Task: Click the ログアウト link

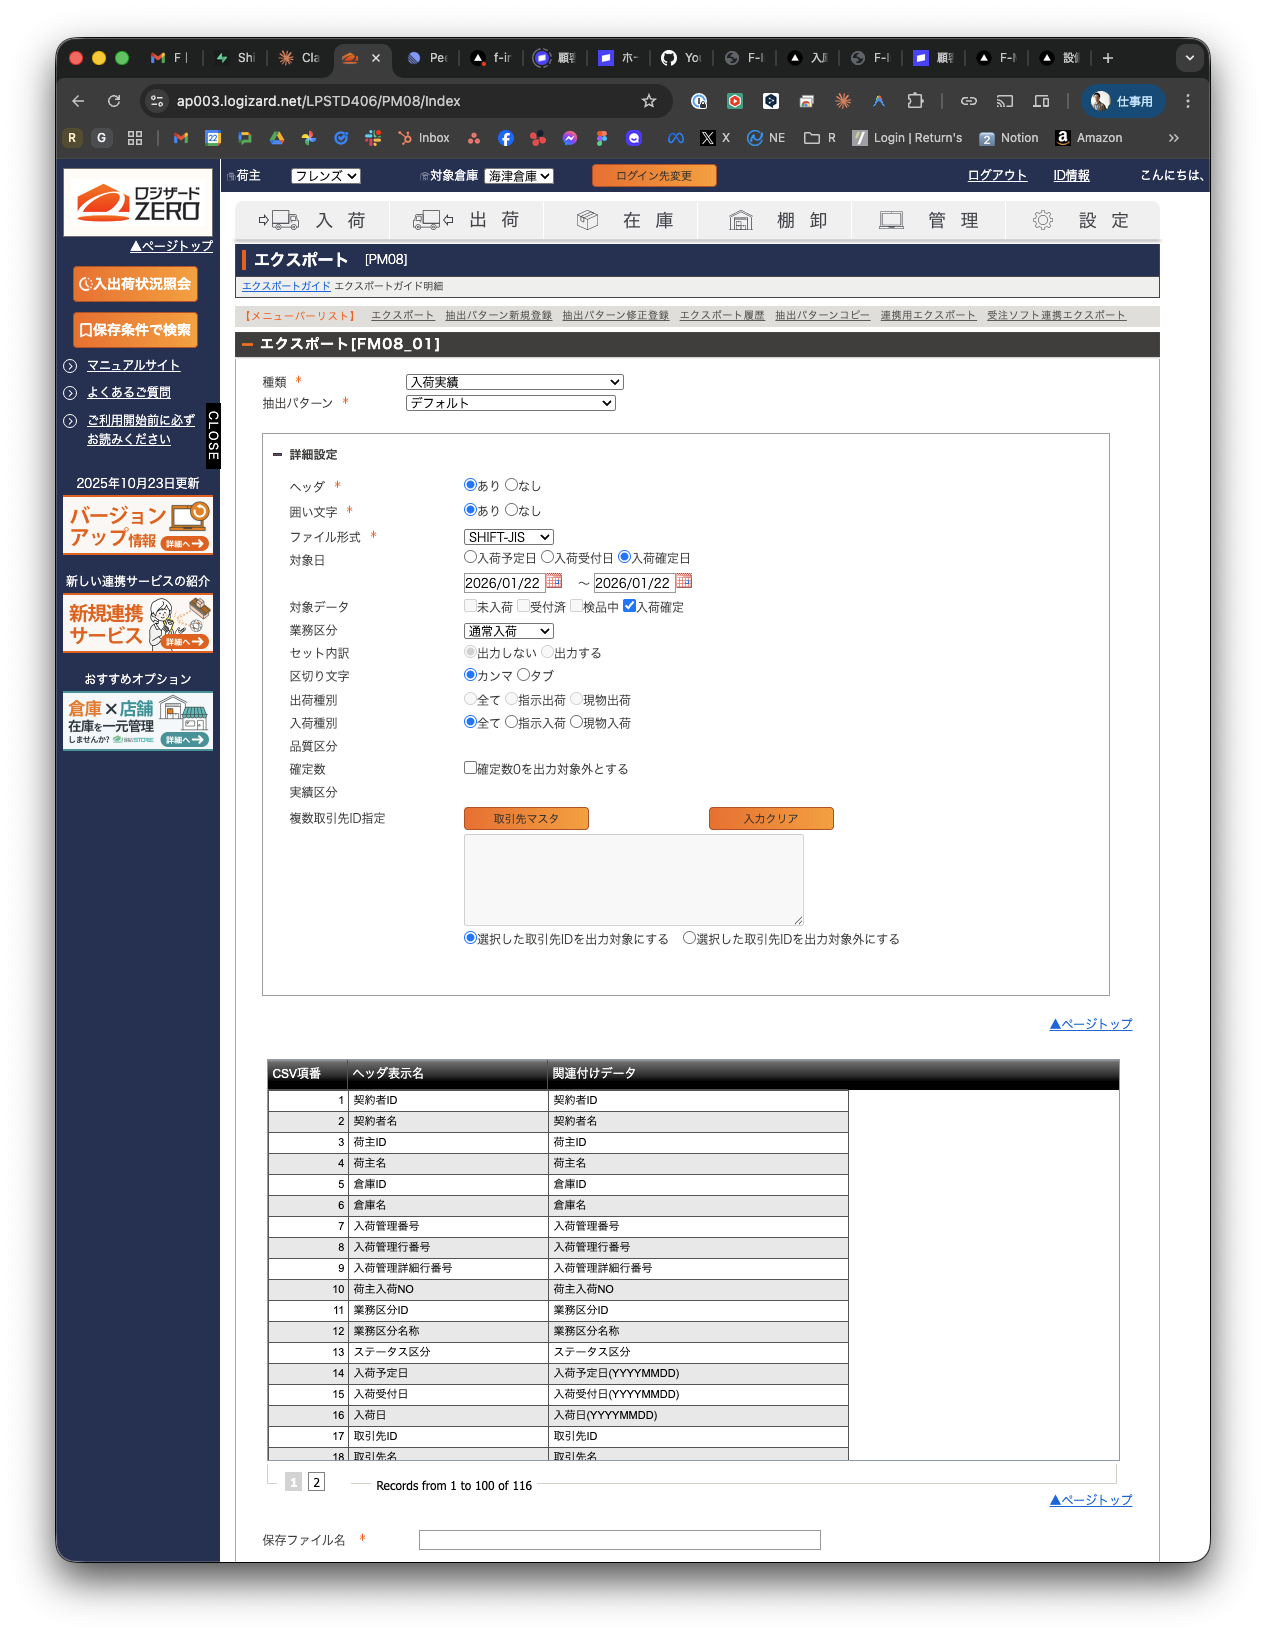Action: 997,176
